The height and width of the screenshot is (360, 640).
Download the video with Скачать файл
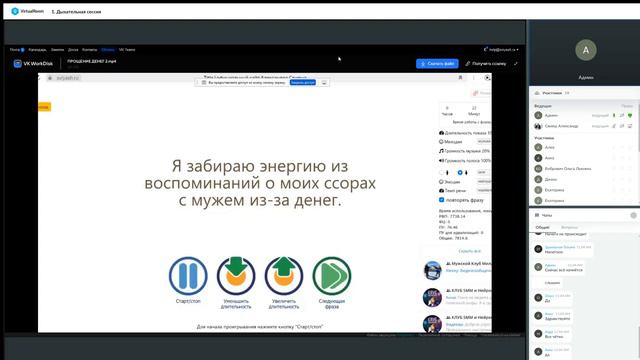click(x=437, y=64)
